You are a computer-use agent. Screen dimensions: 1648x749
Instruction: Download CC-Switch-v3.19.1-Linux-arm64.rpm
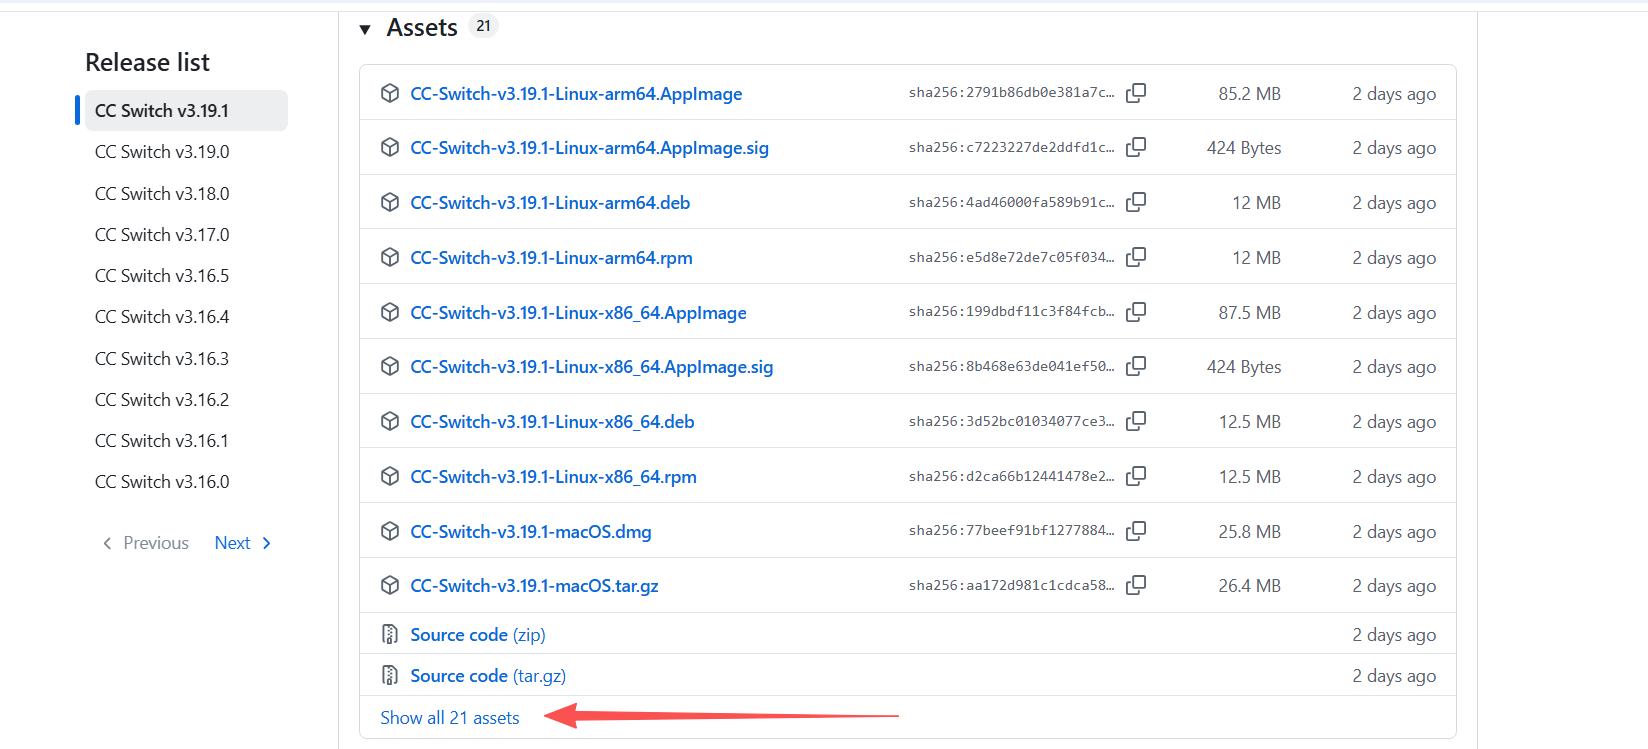551,258
